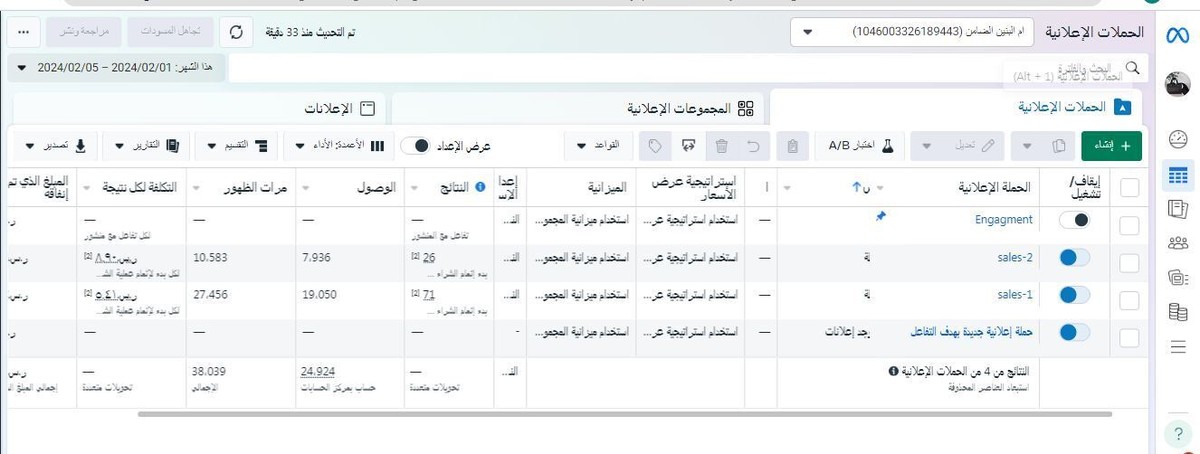Screen dimensions: 1200x454
Task: Click the trash delete icon
Action: point(721,146)
